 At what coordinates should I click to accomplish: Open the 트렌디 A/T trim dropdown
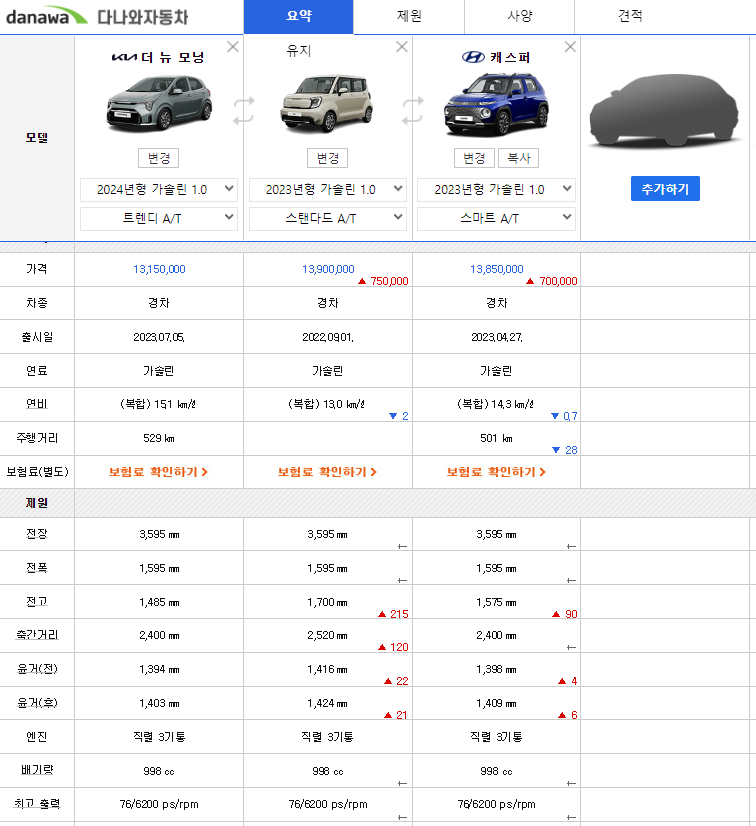159,219
